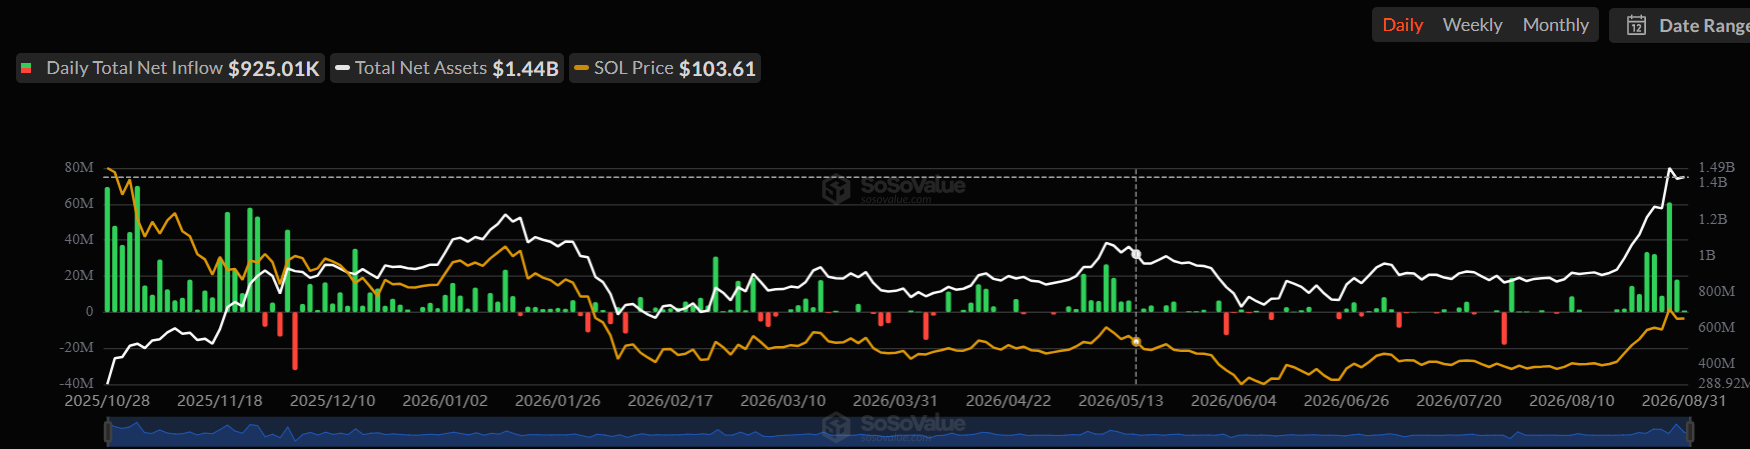The height and width of the screenshot is (449, 1750).
Task: Toggle the Daily Total Net Inflow series
Action: coord(170,68)
